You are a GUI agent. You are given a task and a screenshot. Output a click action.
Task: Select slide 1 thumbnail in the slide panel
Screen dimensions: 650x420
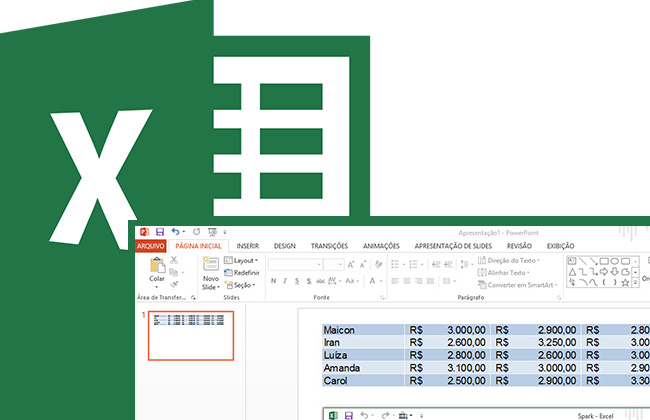pos(191,336)
